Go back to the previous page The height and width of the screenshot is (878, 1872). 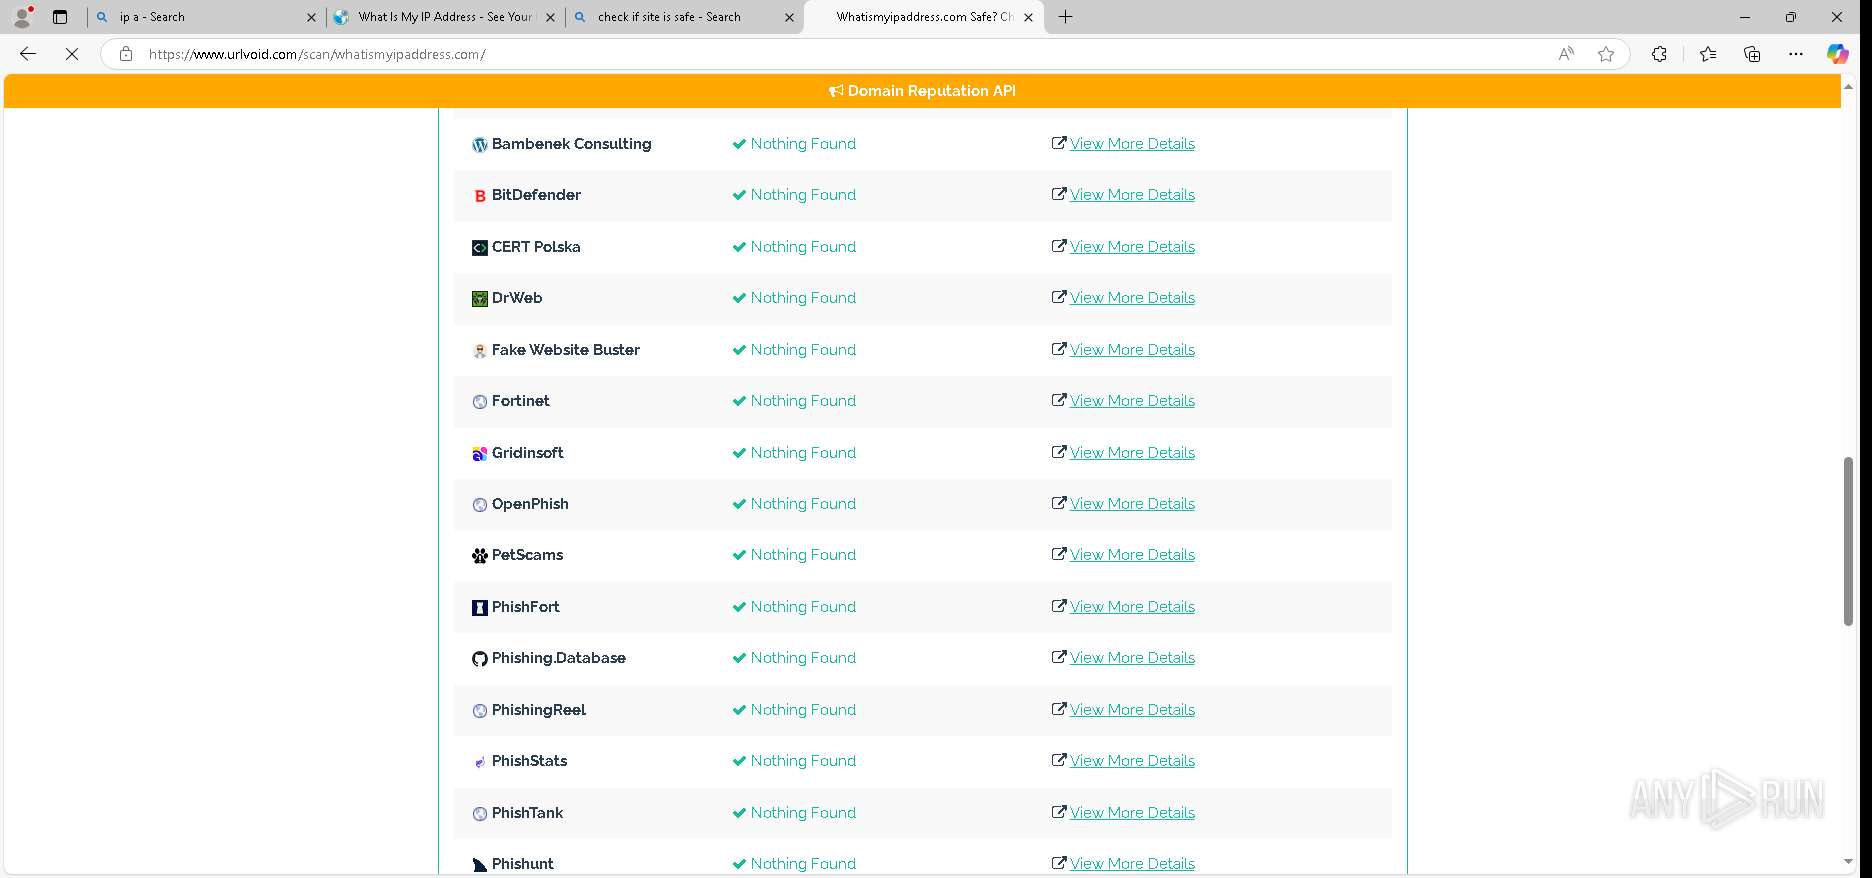pyautogui.click(x=28, y=54)
